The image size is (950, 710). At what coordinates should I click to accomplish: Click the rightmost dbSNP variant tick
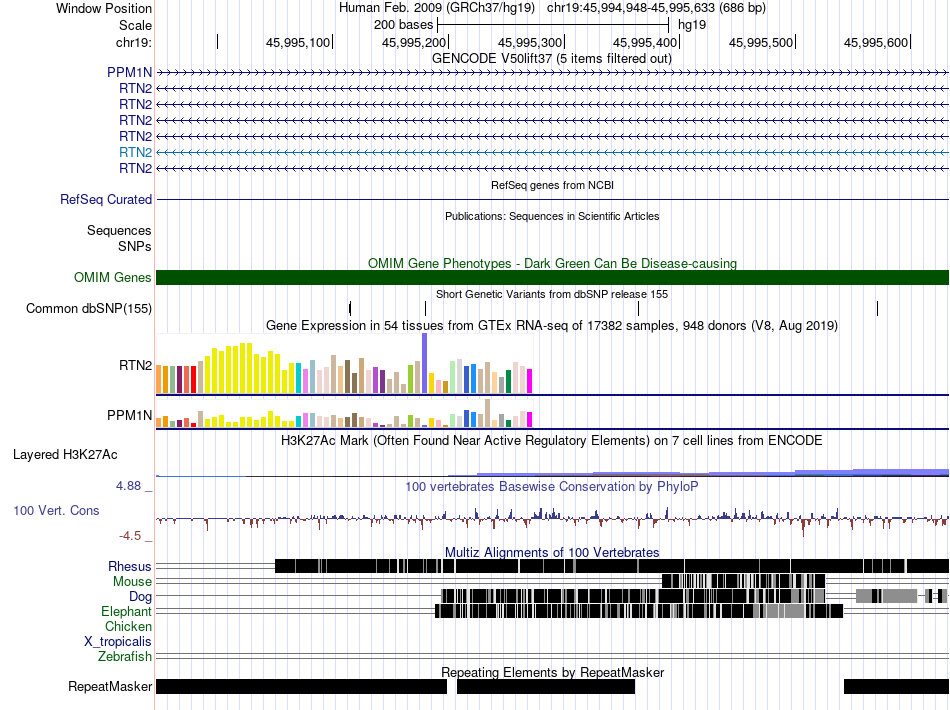click(877, 308)
